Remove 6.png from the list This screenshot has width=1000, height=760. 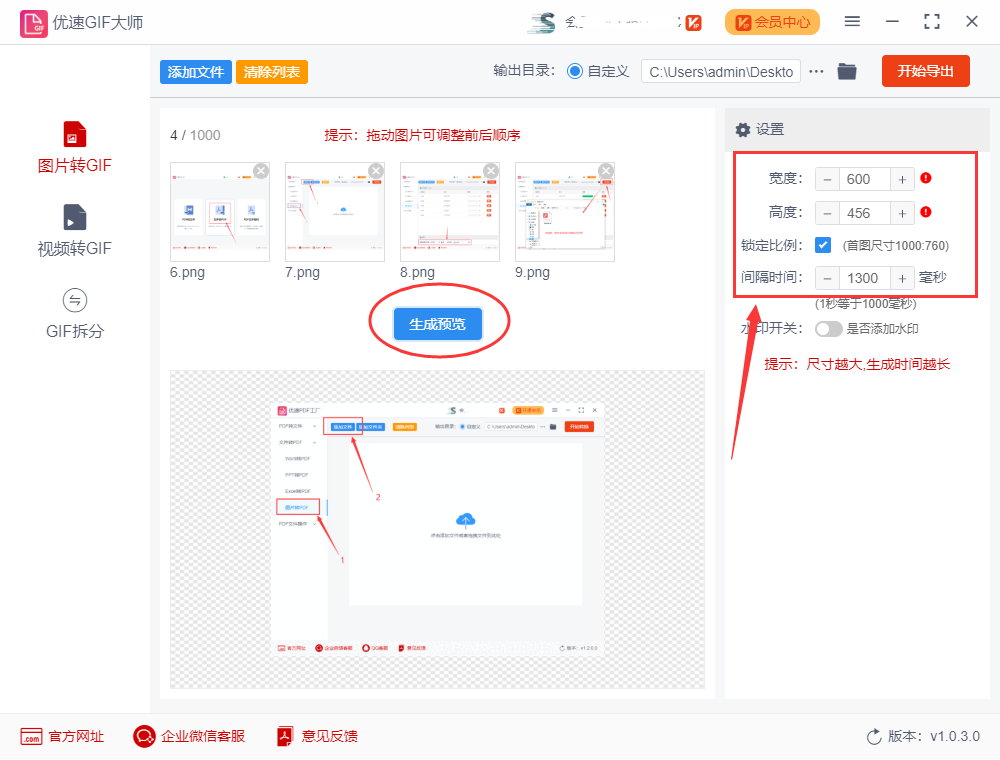point(261,170)
